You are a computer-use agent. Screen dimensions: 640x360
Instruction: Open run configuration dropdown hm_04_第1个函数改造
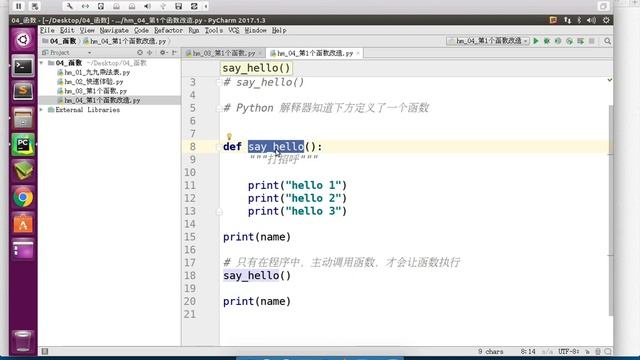click(488, 41)
